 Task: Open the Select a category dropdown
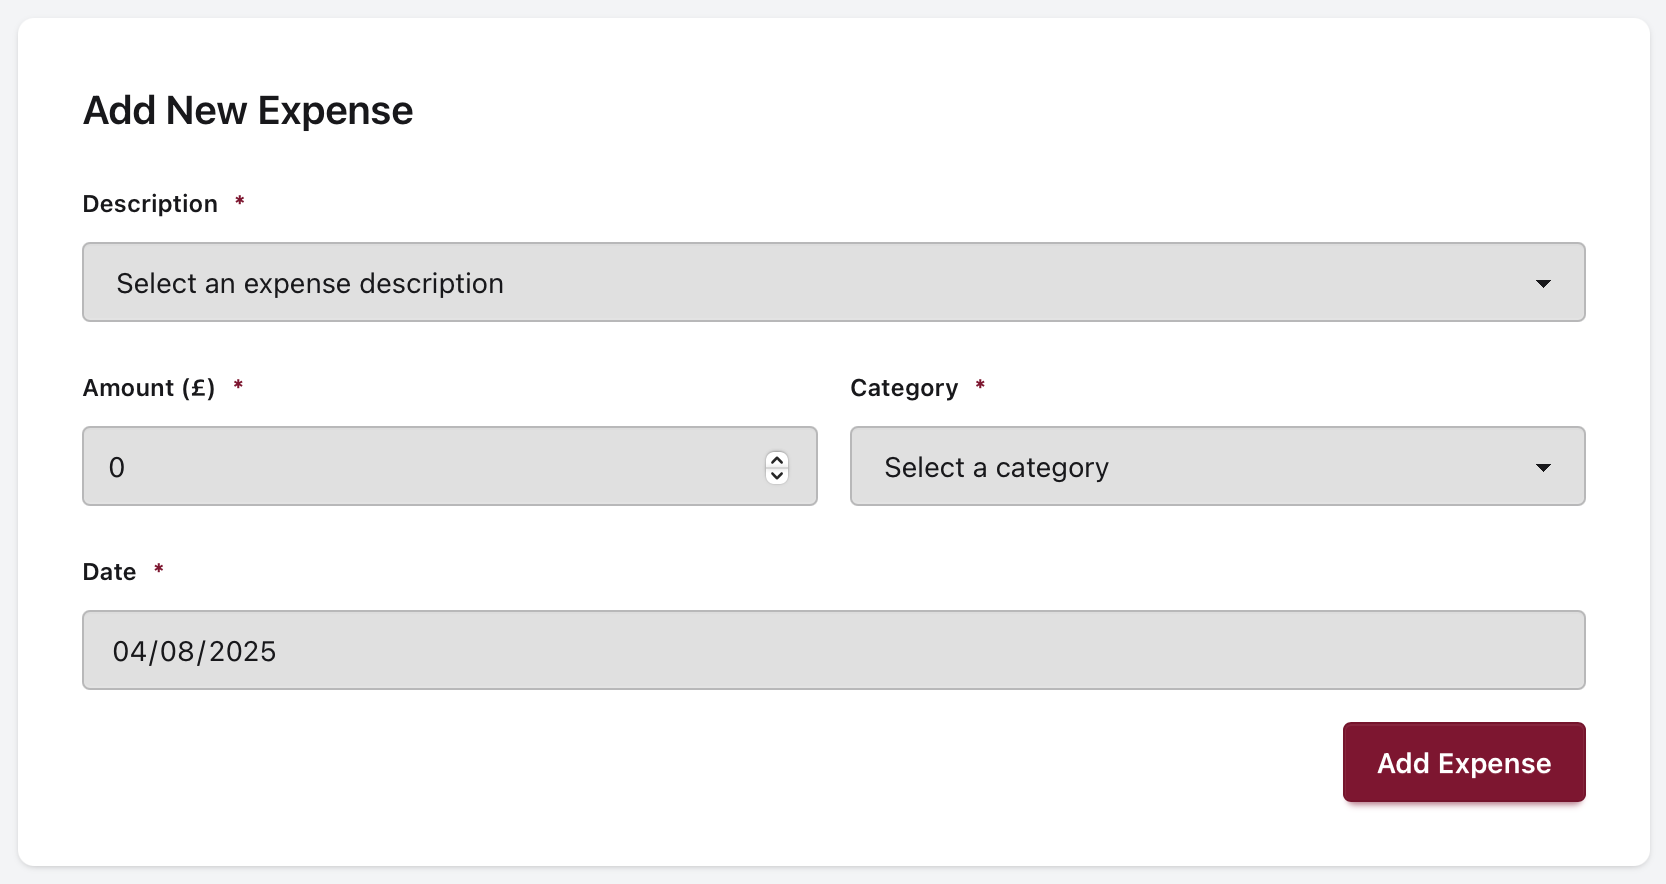pos(1217,466)
